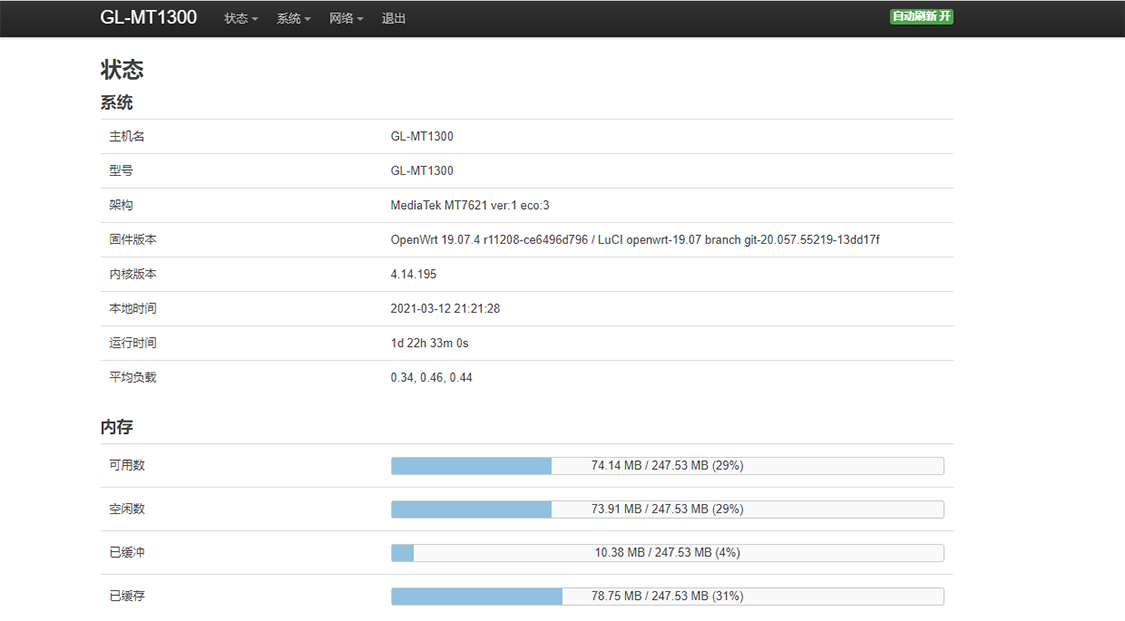Click 退出 to log out
This screenshot has height=621, width=1125.
coord(393,18)
